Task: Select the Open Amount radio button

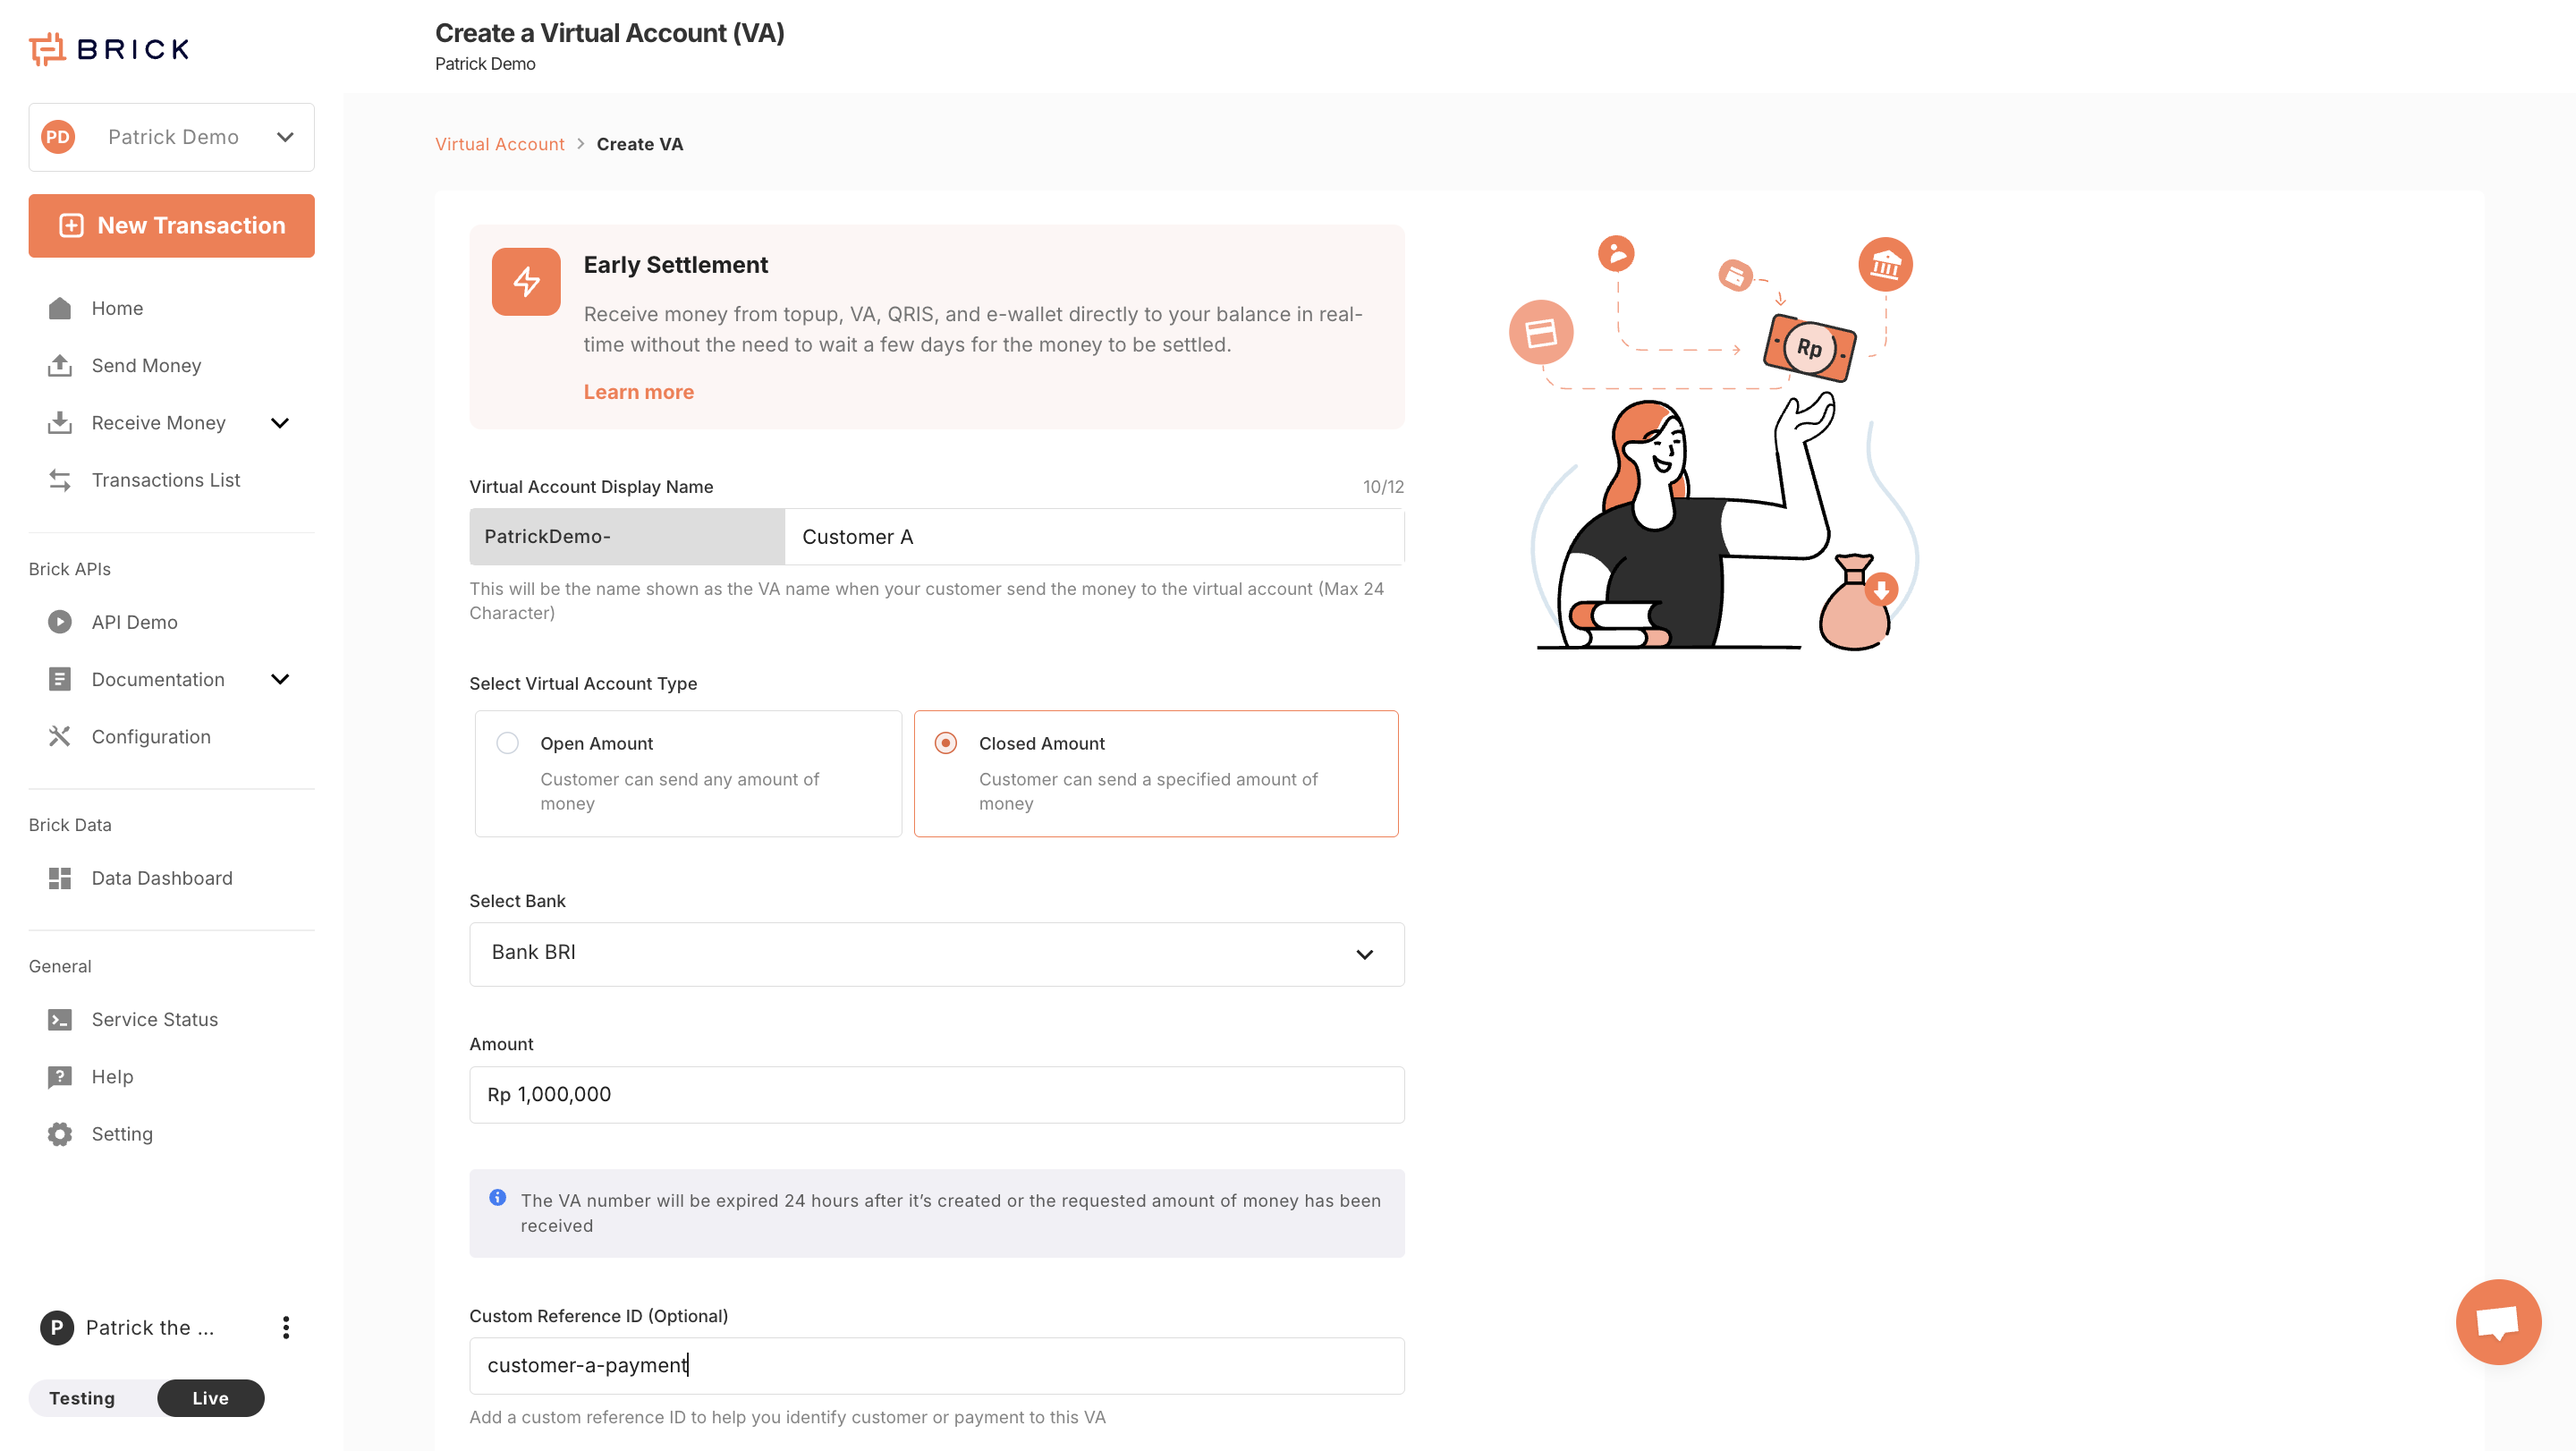Action: pos(508,743)
